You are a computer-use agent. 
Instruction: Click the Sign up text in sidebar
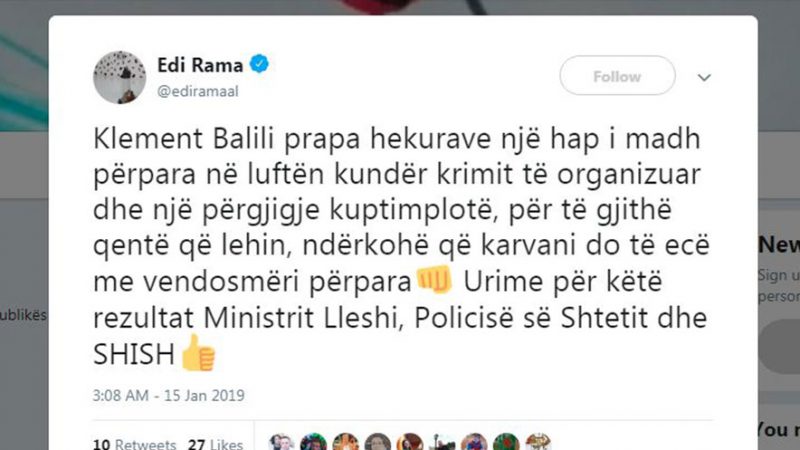click(778, 275)
